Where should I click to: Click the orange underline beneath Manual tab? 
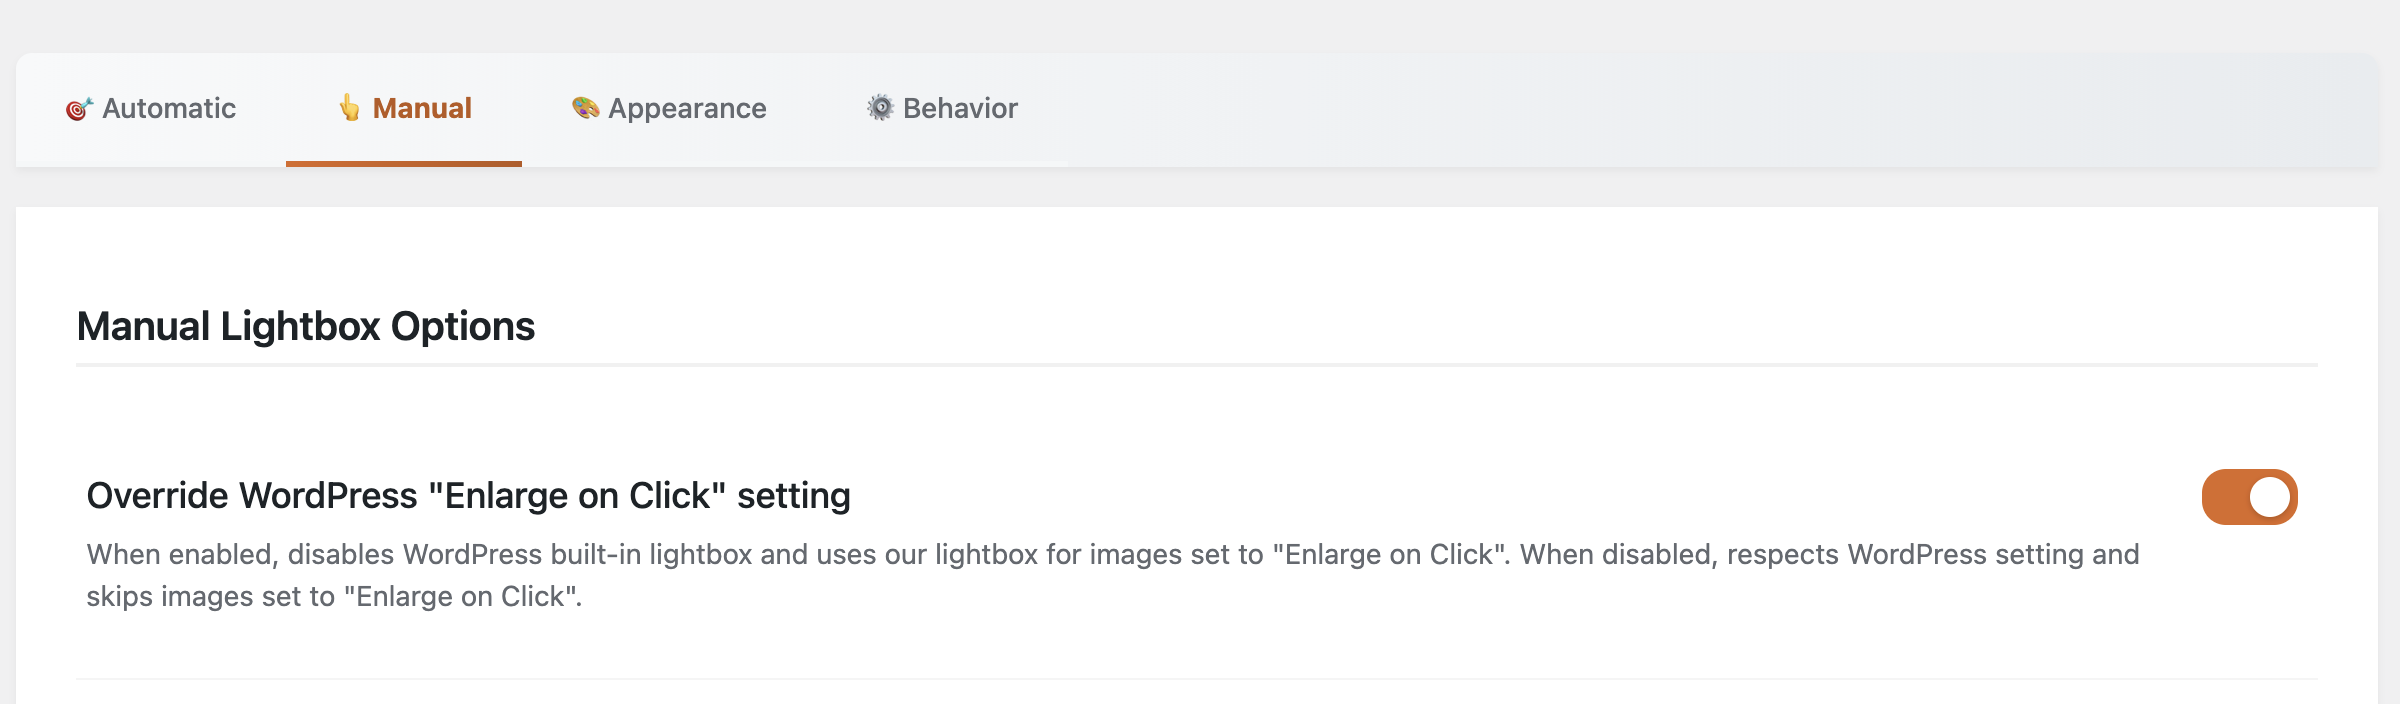403,163
